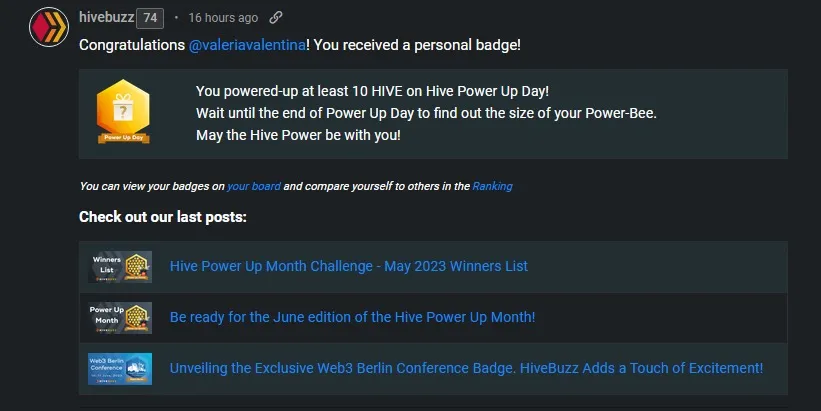Image resolution: width=821 pixels, height=411 pixels.
Task: Open the Web3 Berlin Conference thumbnail
Action: point(120,368)
